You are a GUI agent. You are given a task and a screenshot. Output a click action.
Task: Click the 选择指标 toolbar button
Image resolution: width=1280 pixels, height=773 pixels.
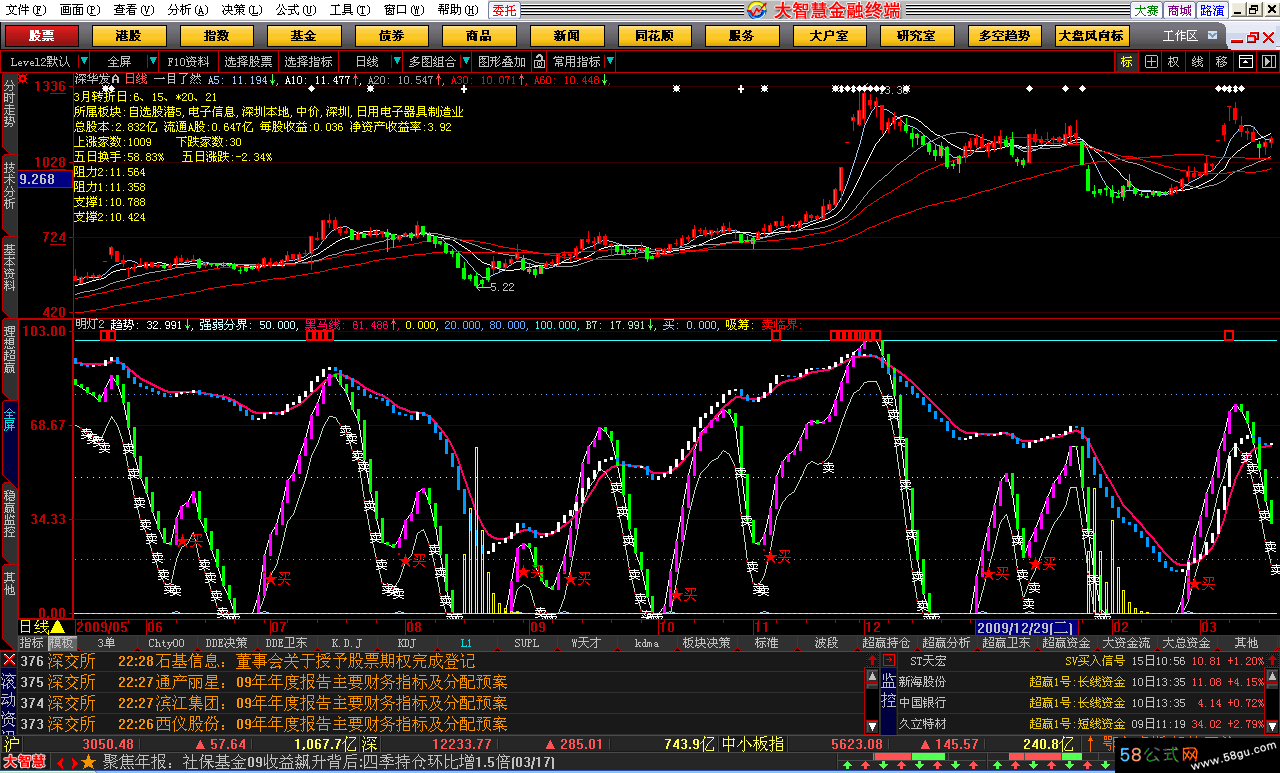coord(309,61)
